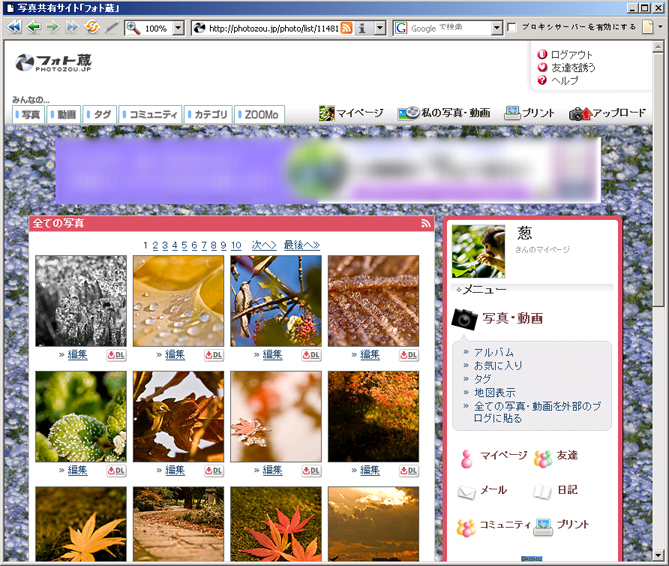669x566 pixels.
Task: Click the Google search engine icon
Action: [x=401, y=29]
